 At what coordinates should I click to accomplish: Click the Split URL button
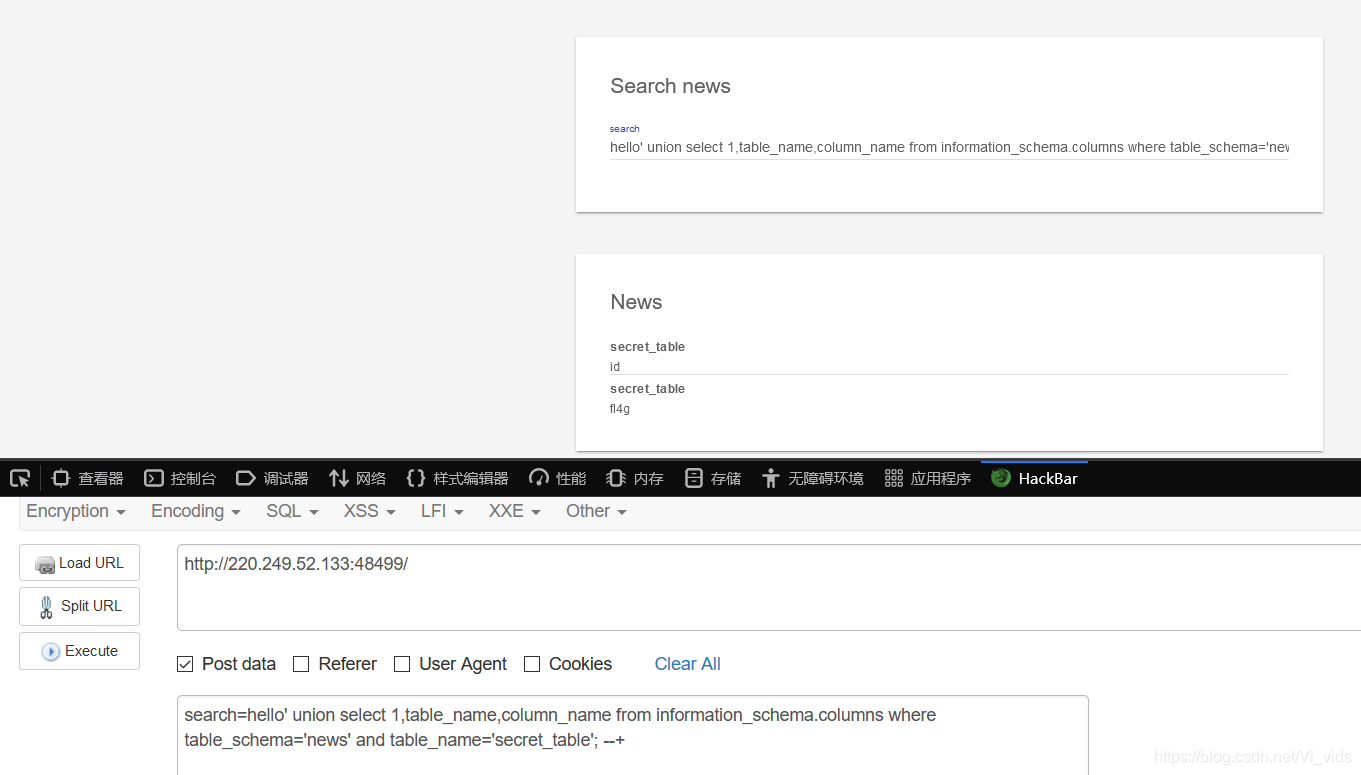coord(79,606)
